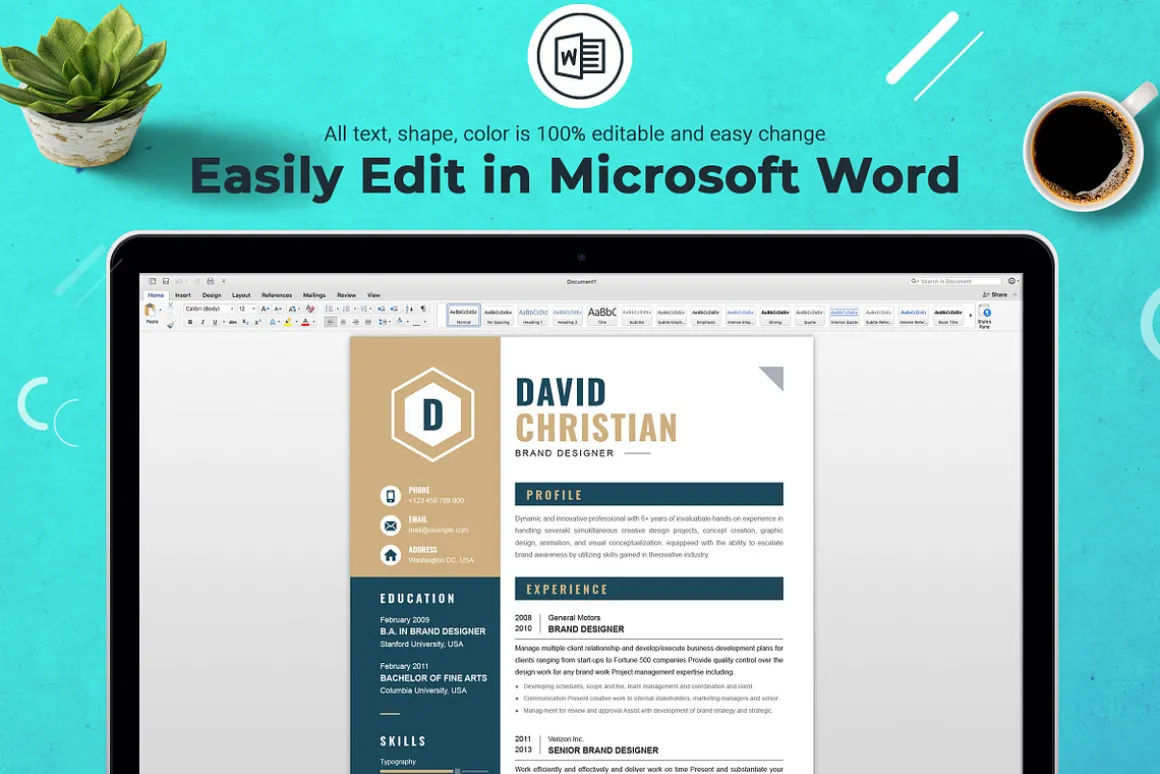Click the Multilevel list icon
The width and height of the screenshot is (1160, 774).
coord(365,309)
